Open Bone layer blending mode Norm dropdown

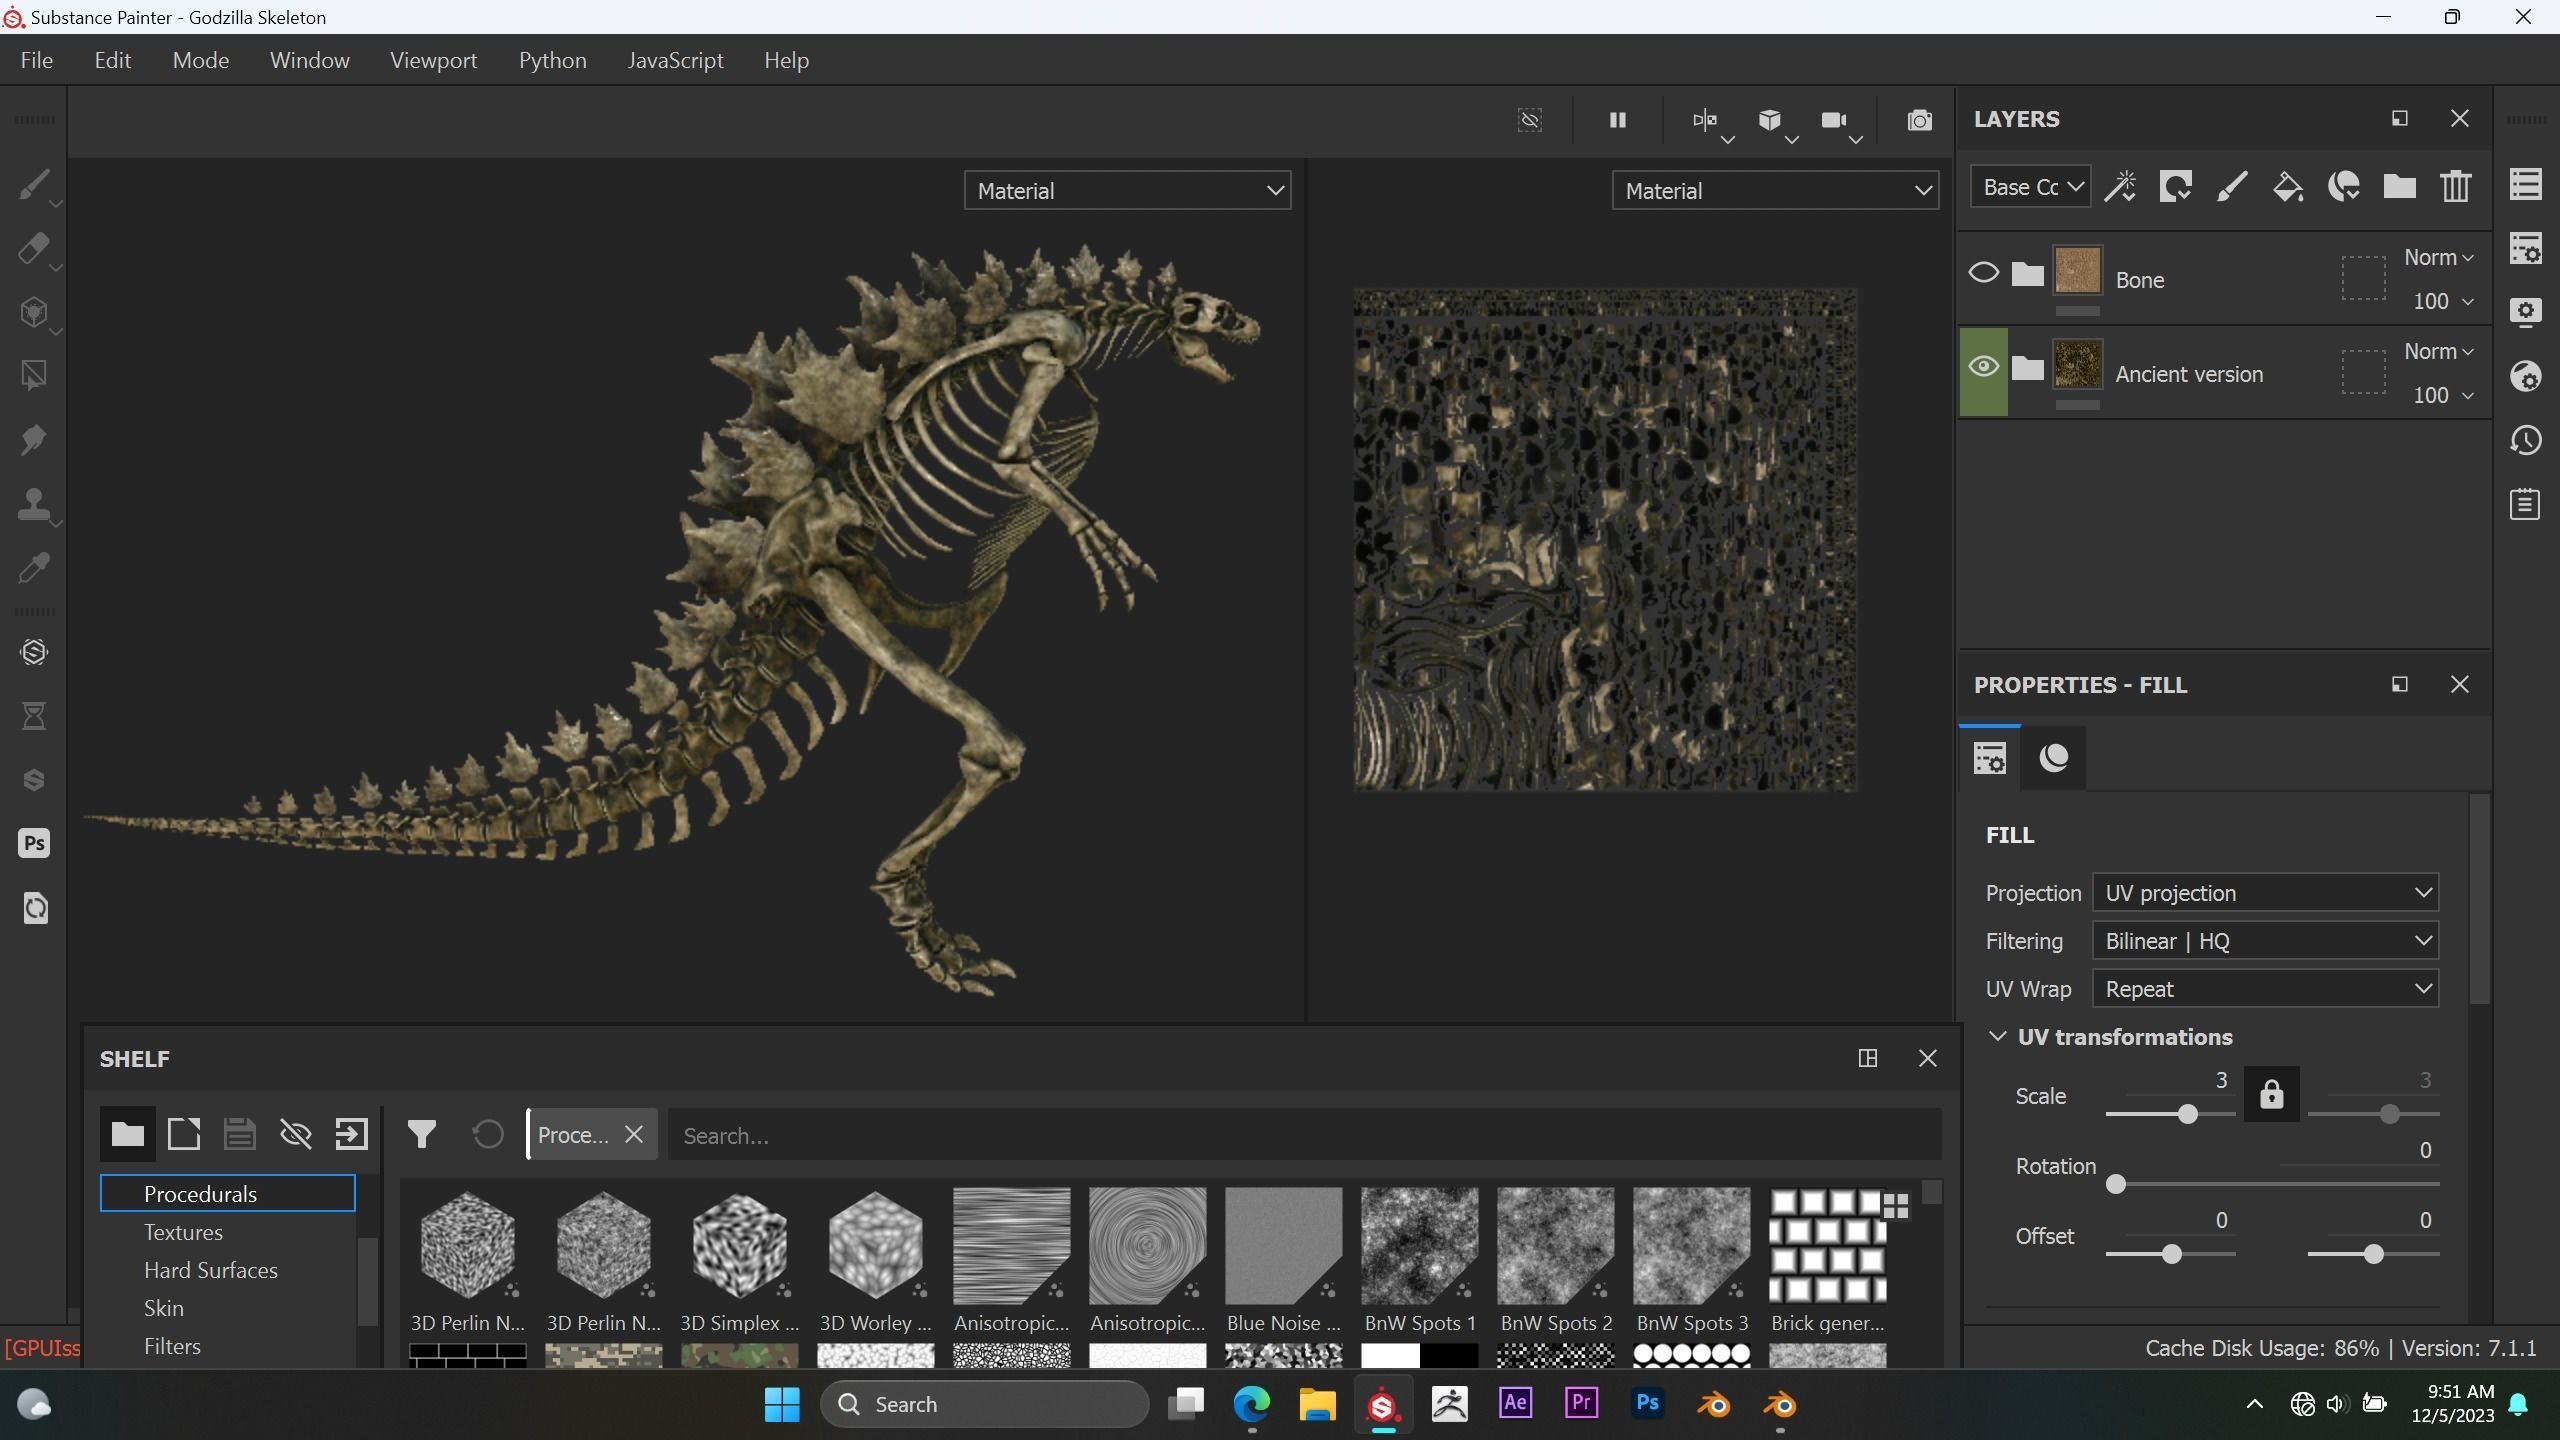(x=2438, y=258)
